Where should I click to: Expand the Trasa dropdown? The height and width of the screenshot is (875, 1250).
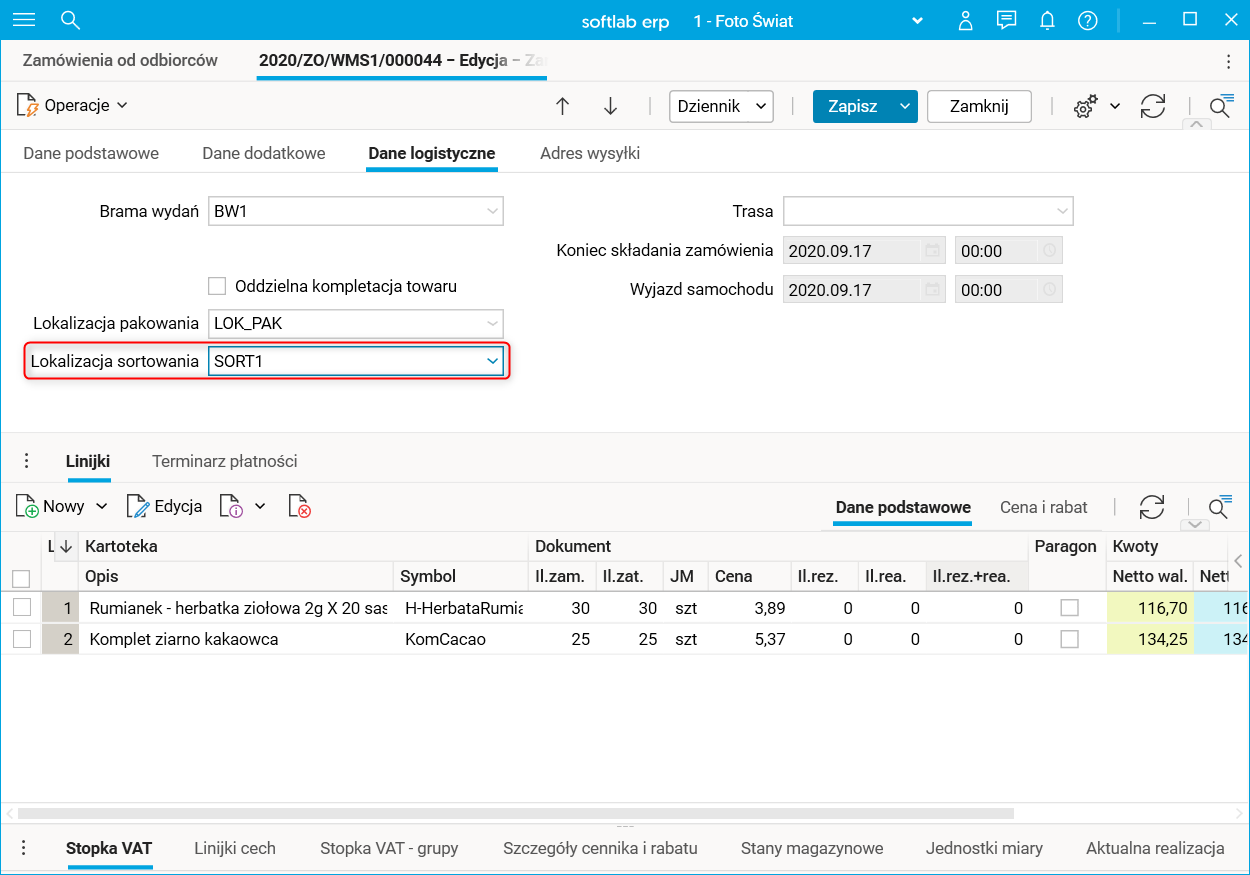pos(1061,211)
